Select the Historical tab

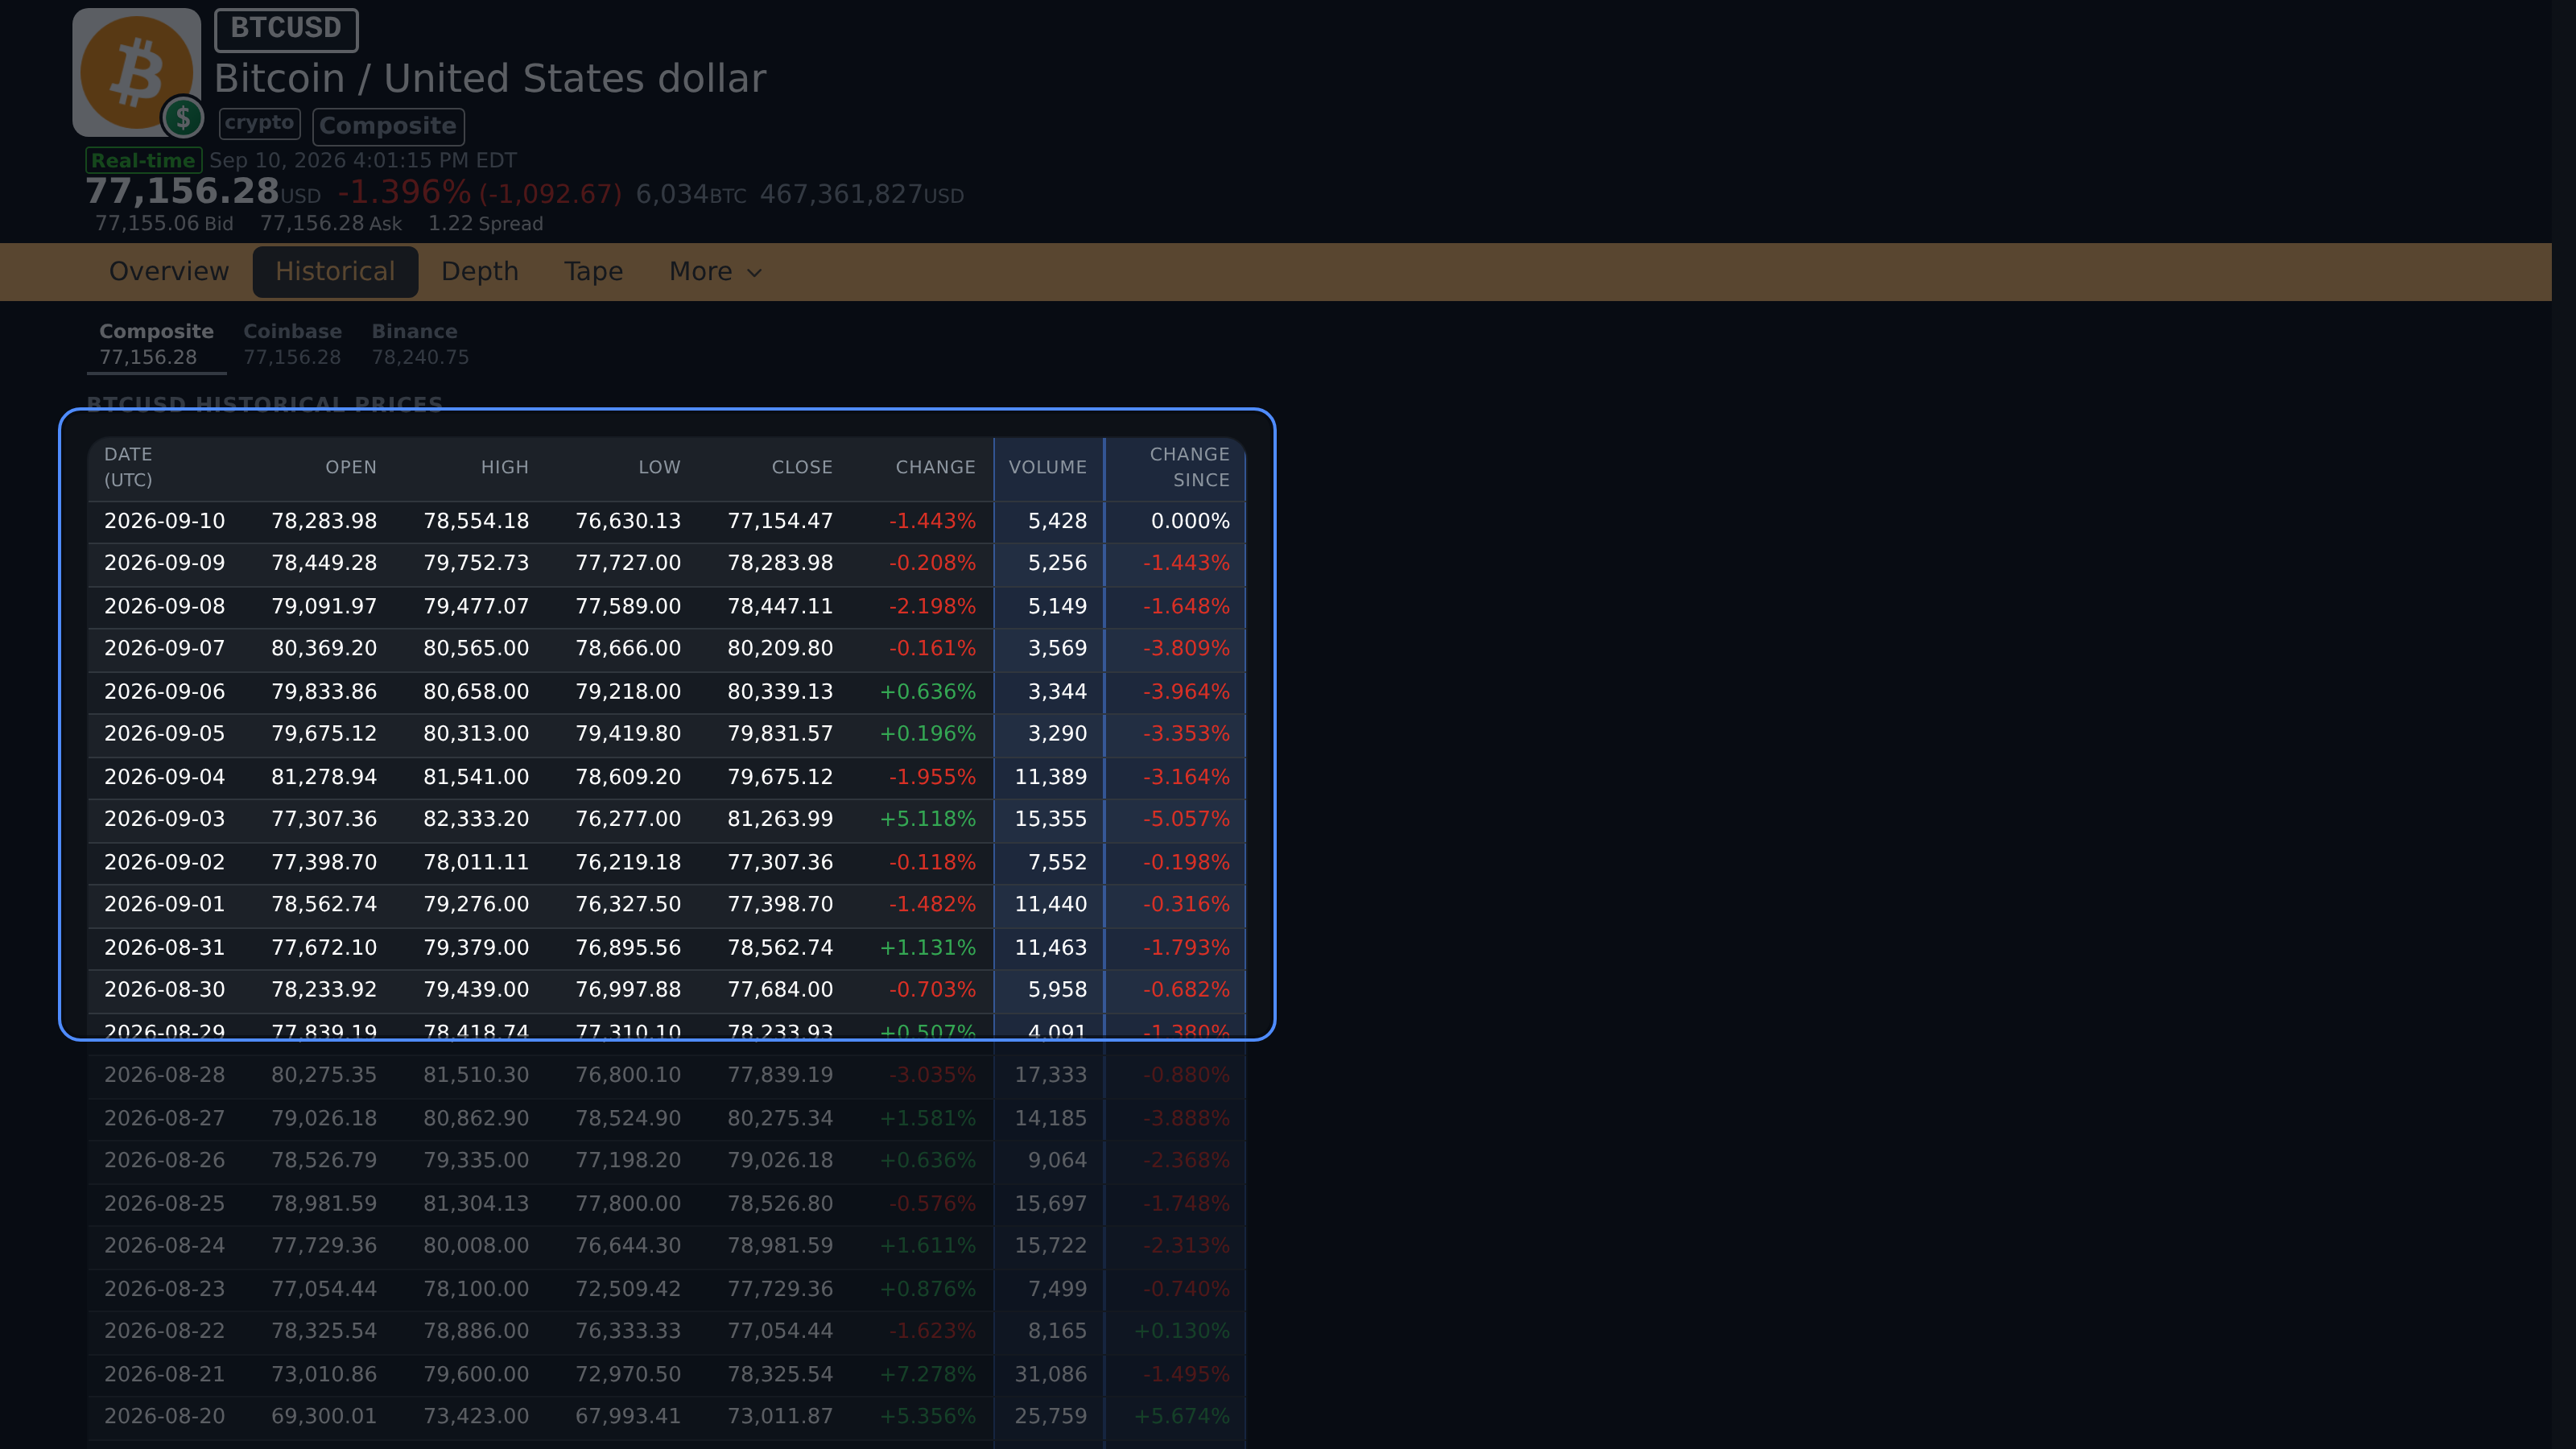tap(335, 272)
